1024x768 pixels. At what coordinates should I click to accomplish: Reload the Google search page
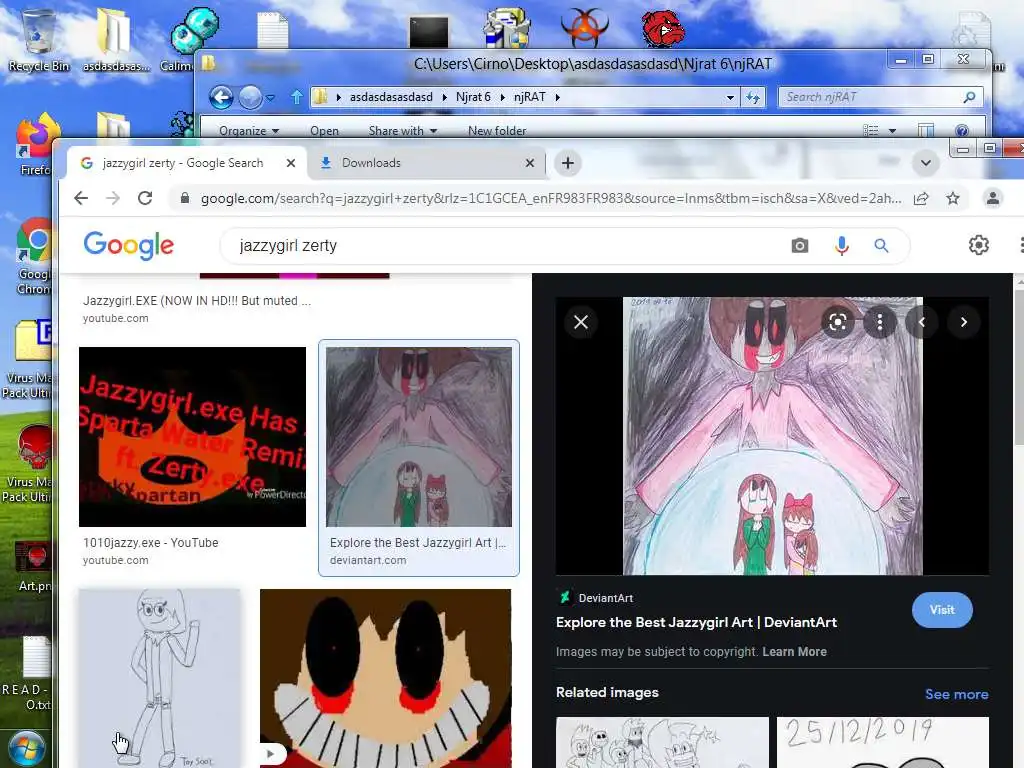click(x=145, y=198)
